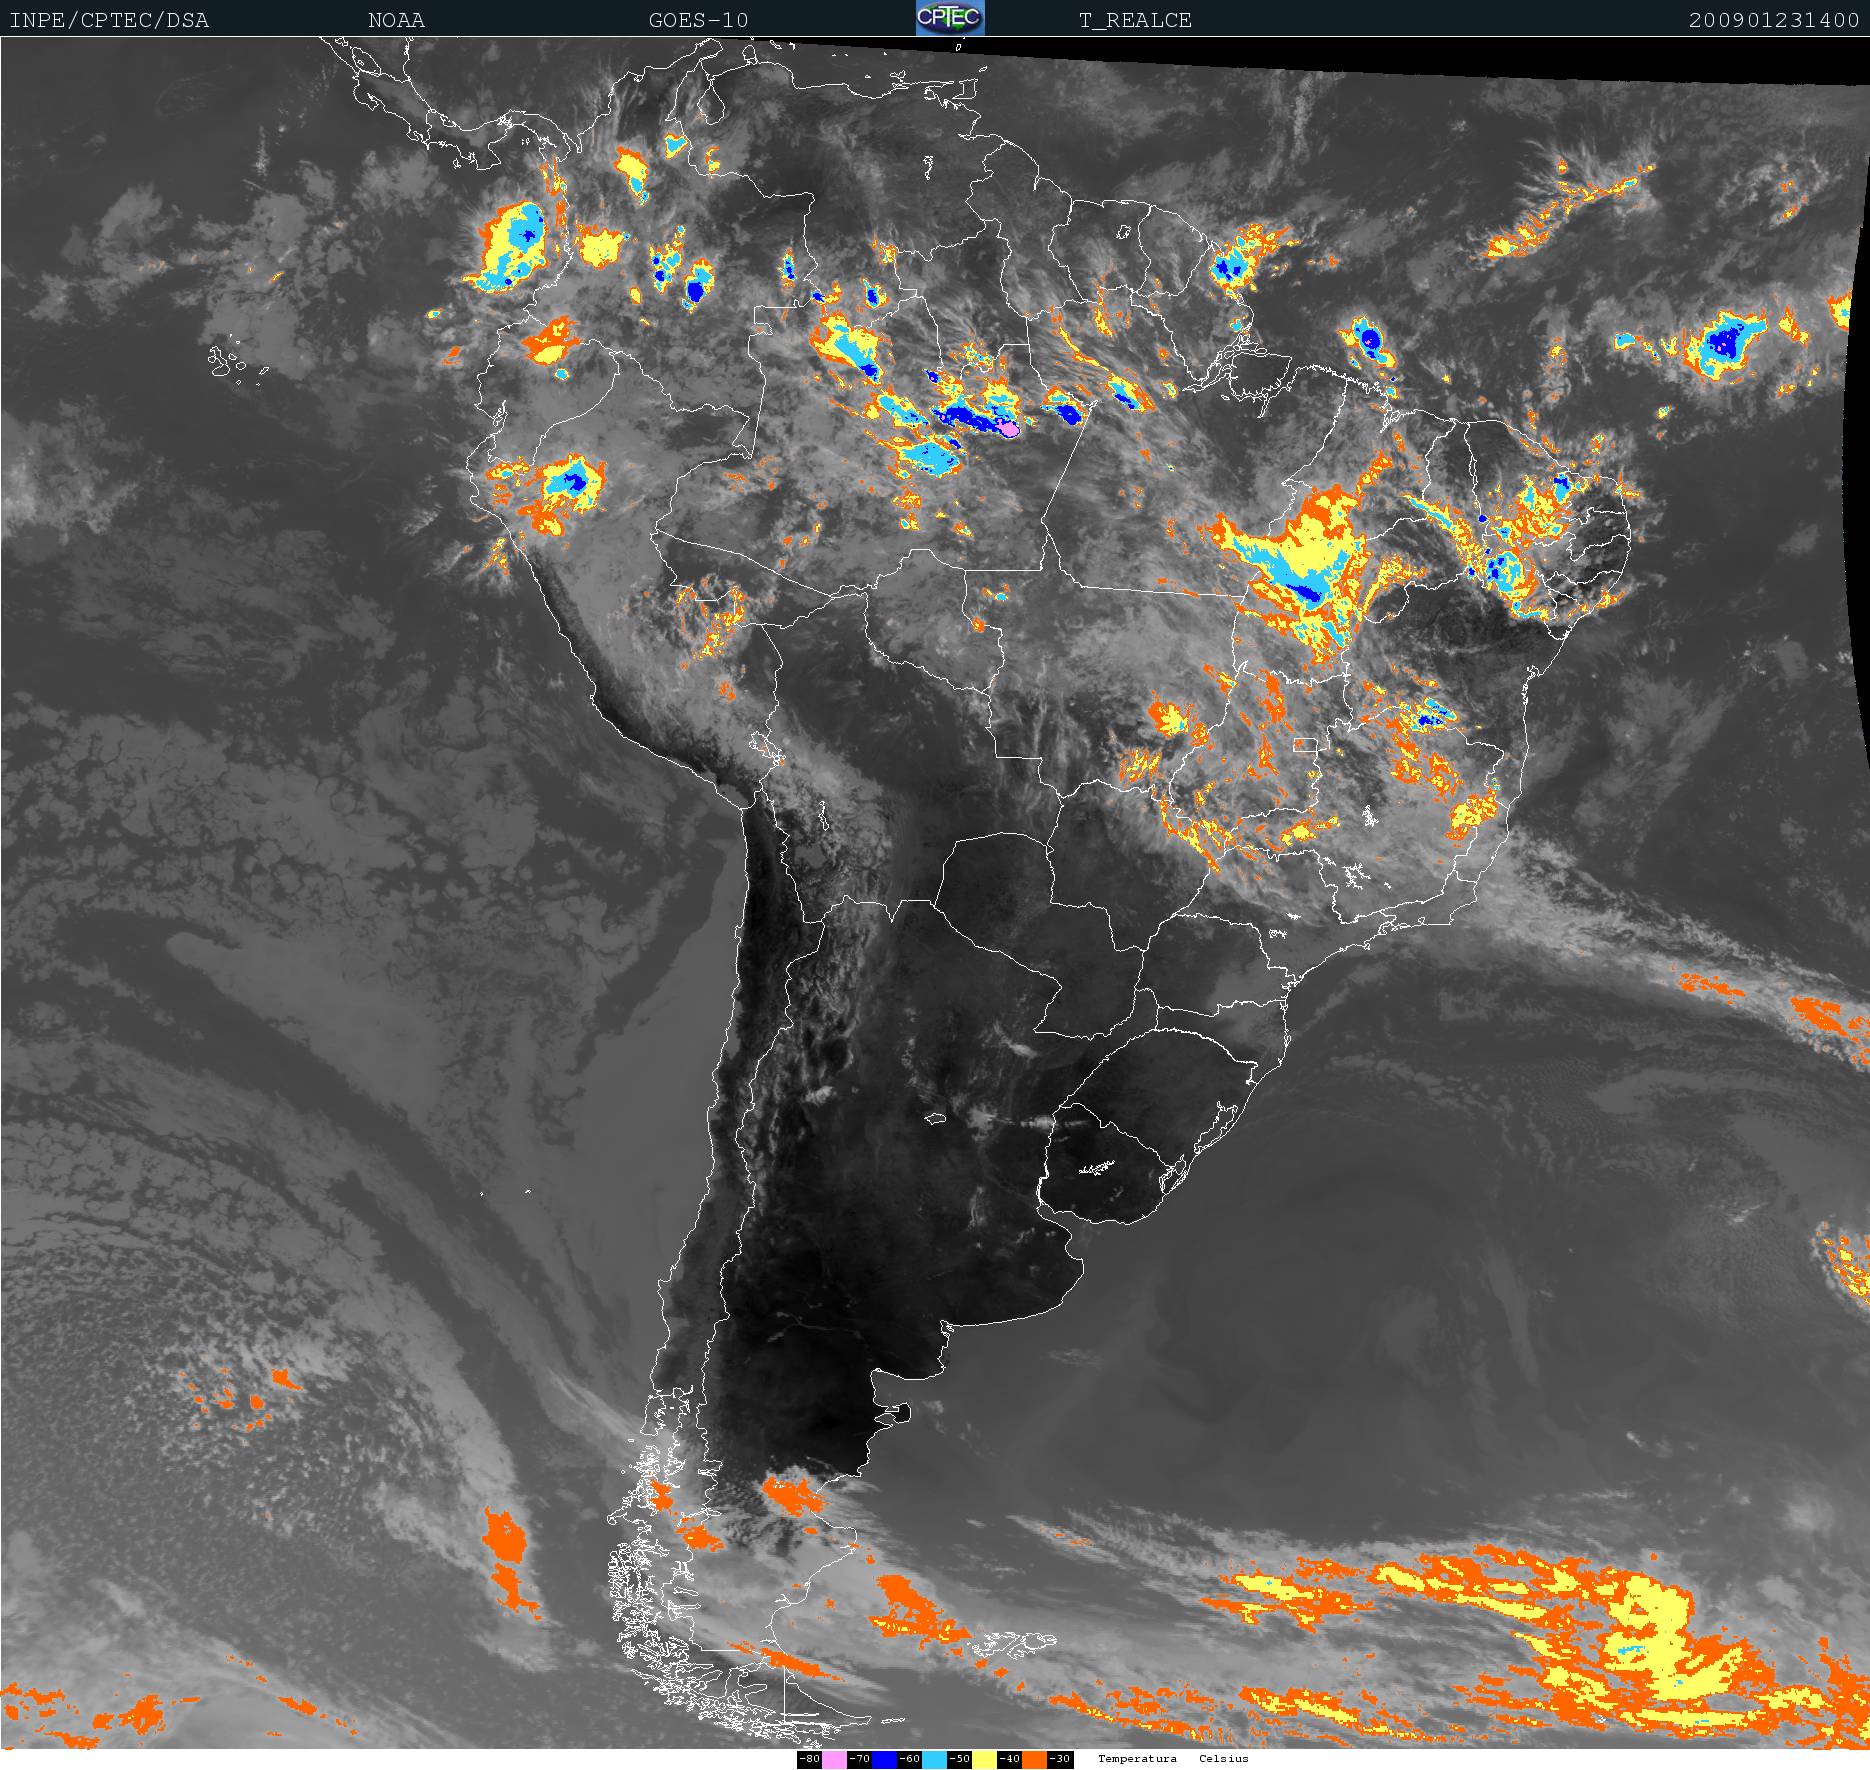Click the T_REALCE product label
The width and height of the screenshot is (1870, 1770).
(x=1135, y=20)
